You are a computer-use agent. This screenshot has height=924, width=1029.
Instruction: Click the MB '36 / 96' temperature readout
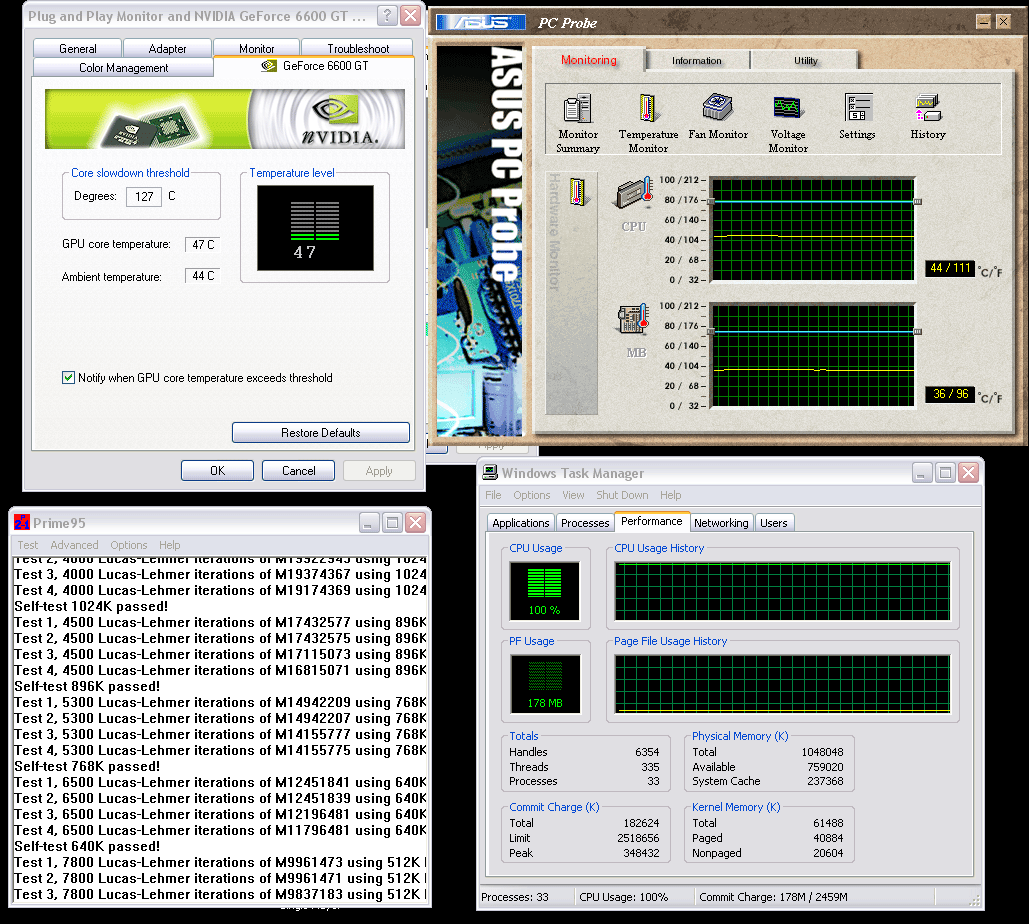click(x=950, y=394)
